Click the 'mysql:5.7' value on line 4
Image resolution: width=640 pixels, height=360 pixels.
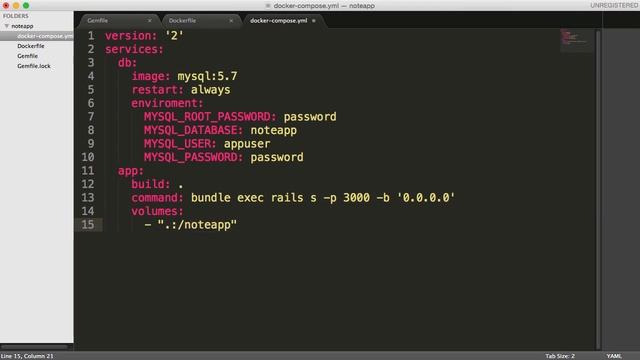point(207,76)
